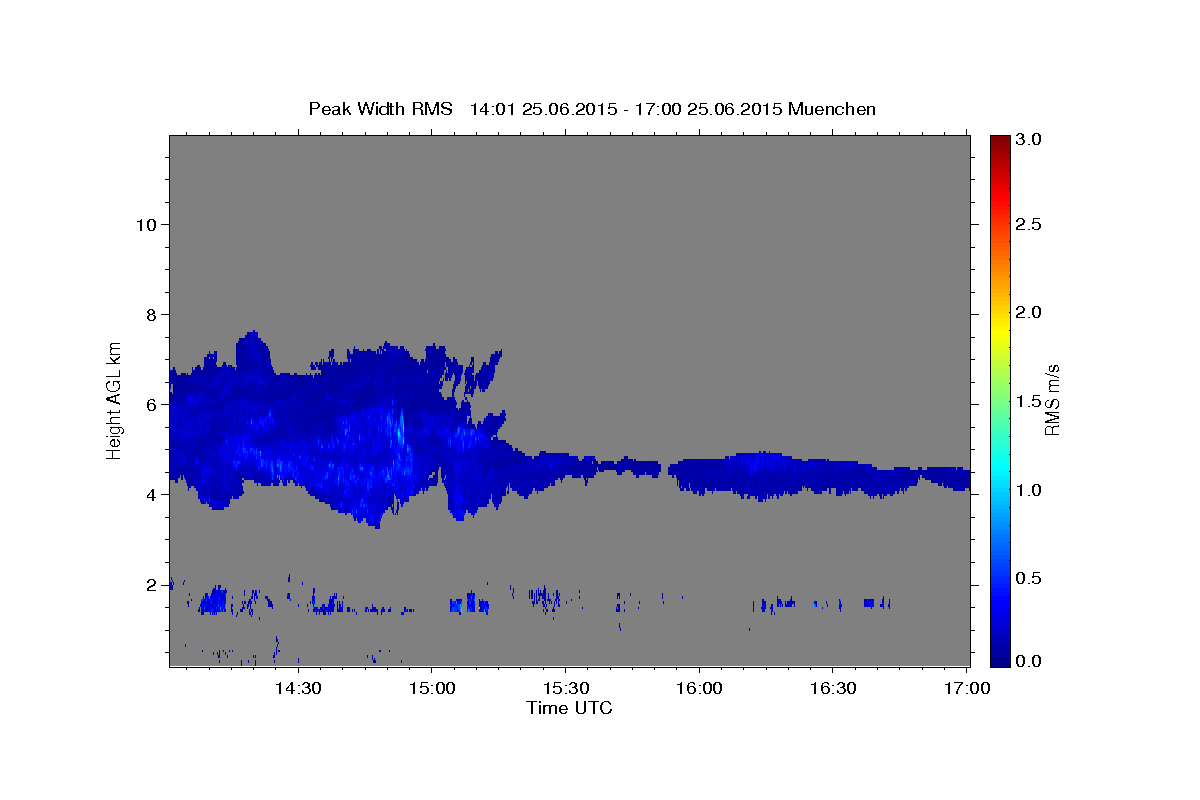
Task: Click the 16:30 time tick label
Action: point(833,689)
